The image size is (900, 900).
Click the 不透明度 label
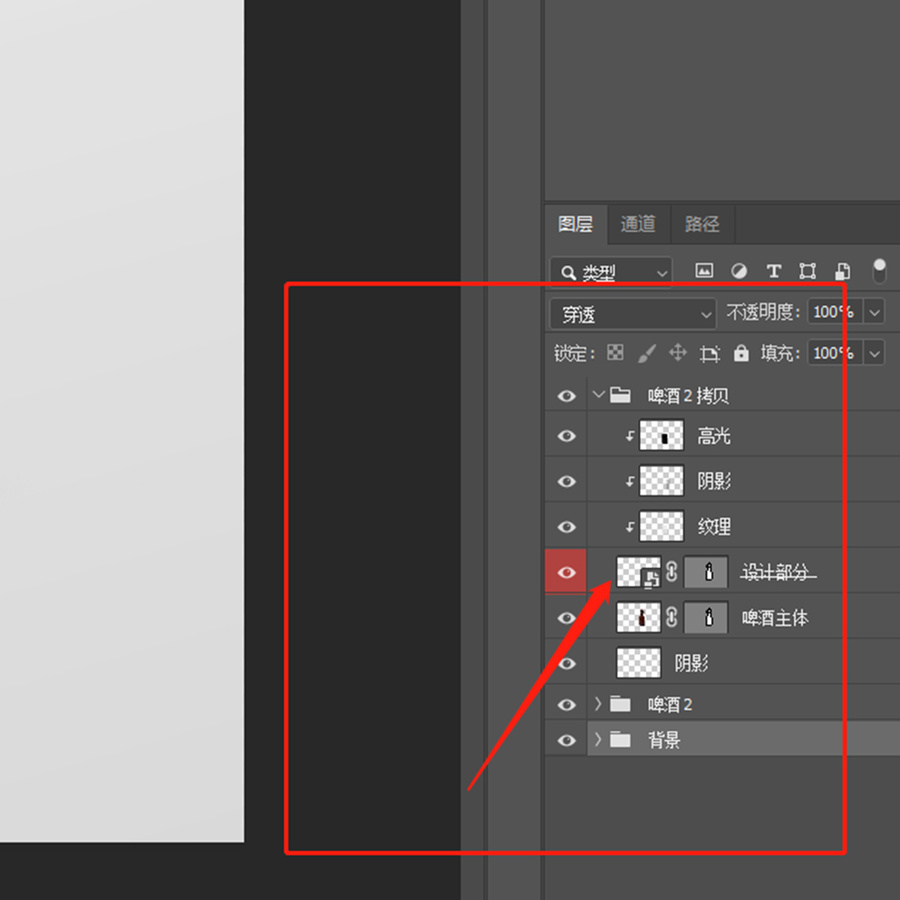763,312
